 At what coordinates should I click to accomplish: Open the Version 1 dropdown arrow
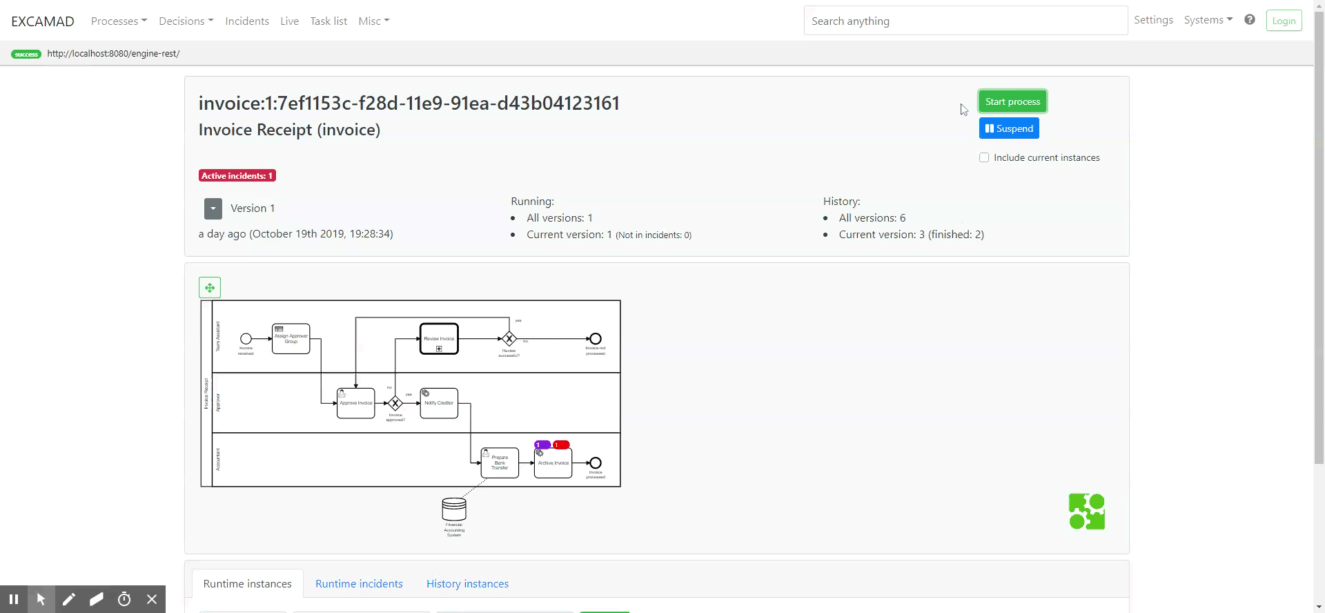(x=213, y=208)
